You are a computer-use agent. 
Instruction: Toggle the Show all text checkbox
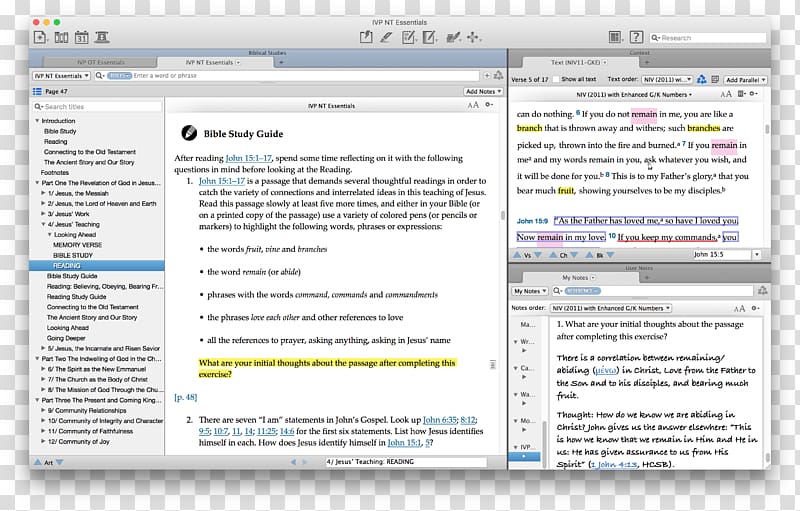pyautogui.click(x=556, y=79)
